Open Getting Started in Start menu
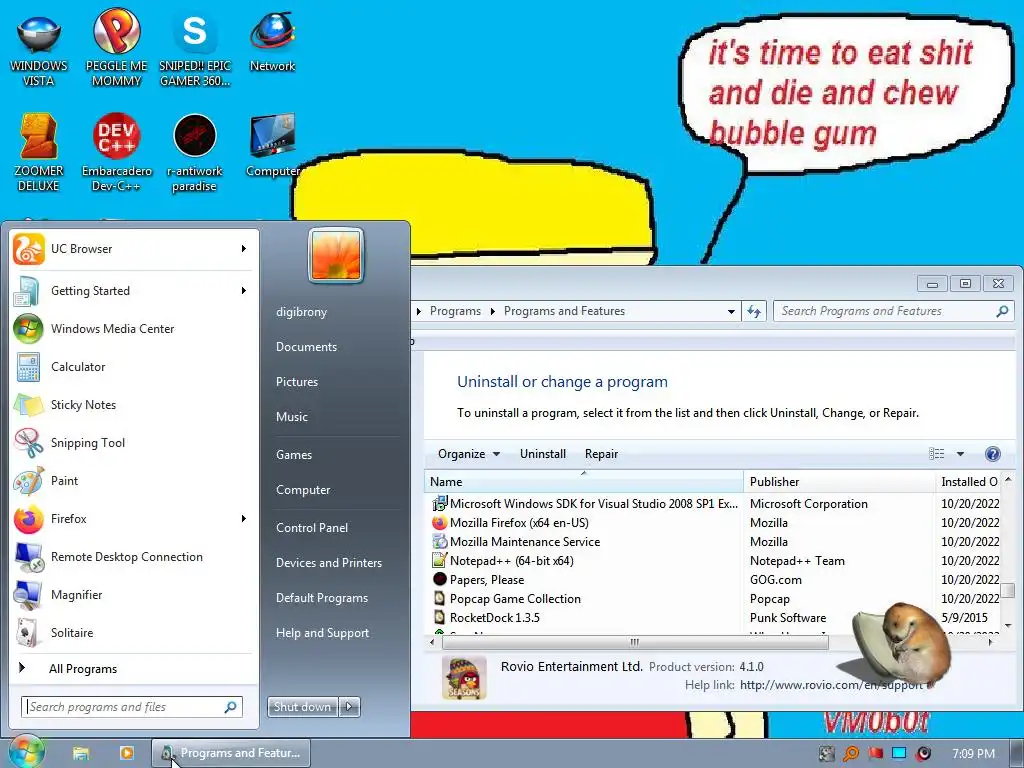The image size is (1024, 768). point(131,291)
